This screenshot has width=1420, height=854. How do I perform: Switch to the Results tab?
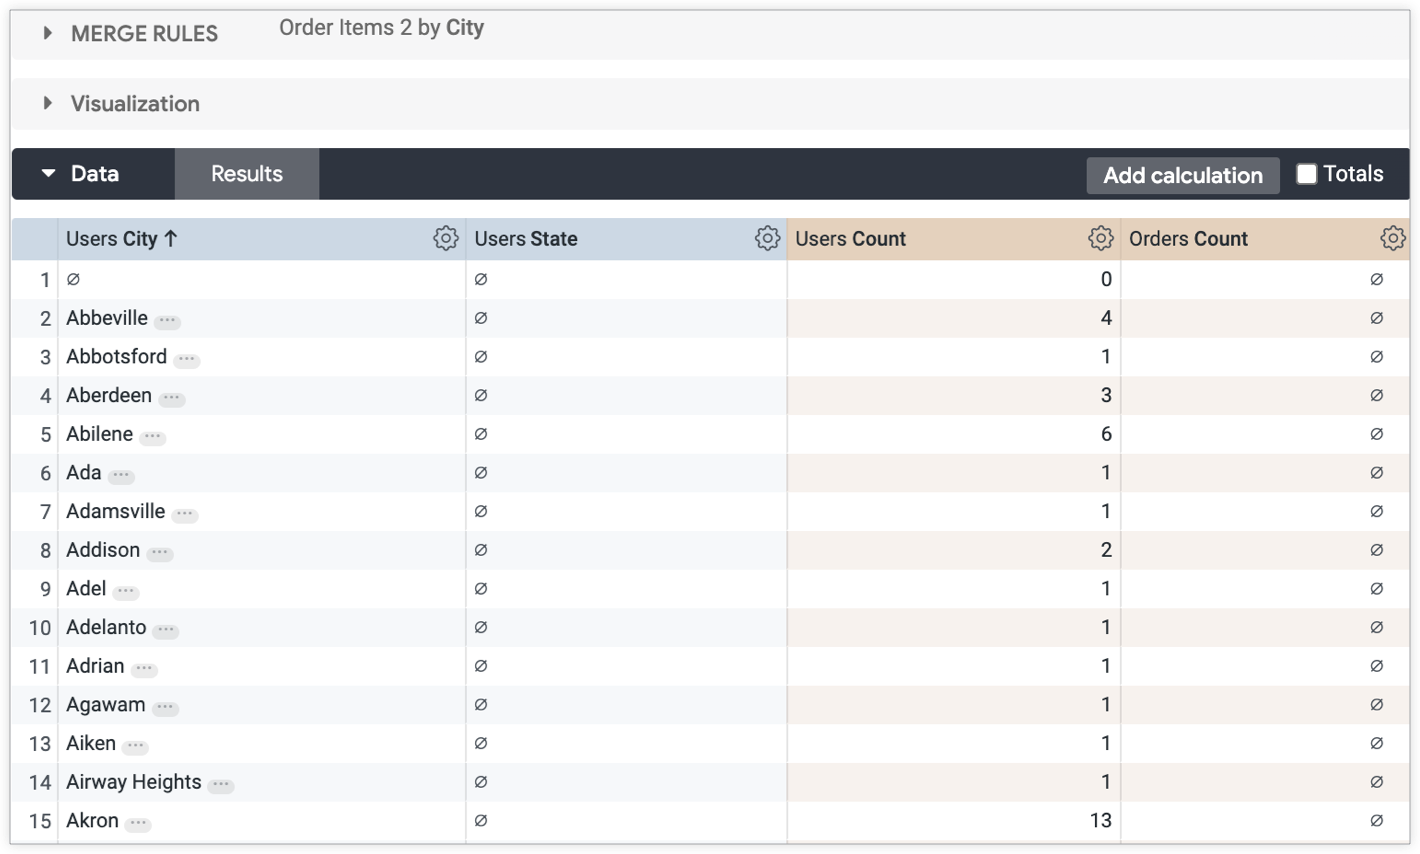tap(246, 173)
